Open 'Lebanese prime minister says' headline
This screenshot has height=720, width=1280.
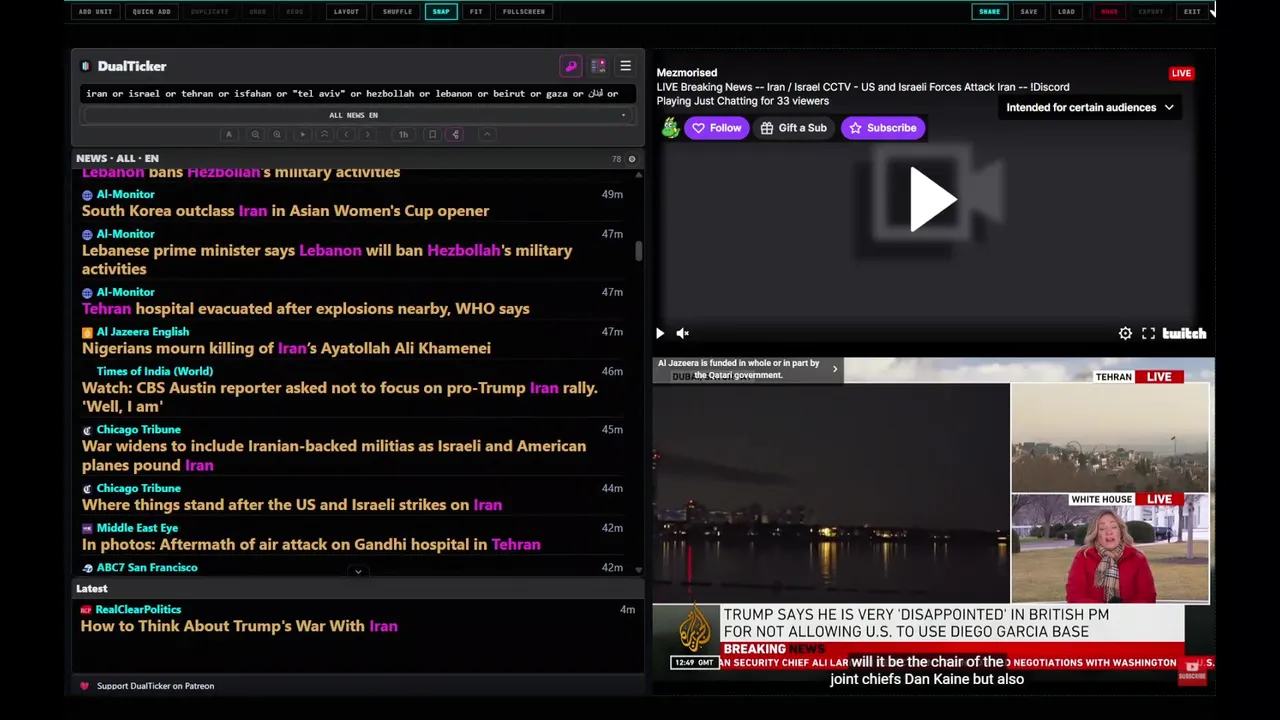(x=327, y=260)
